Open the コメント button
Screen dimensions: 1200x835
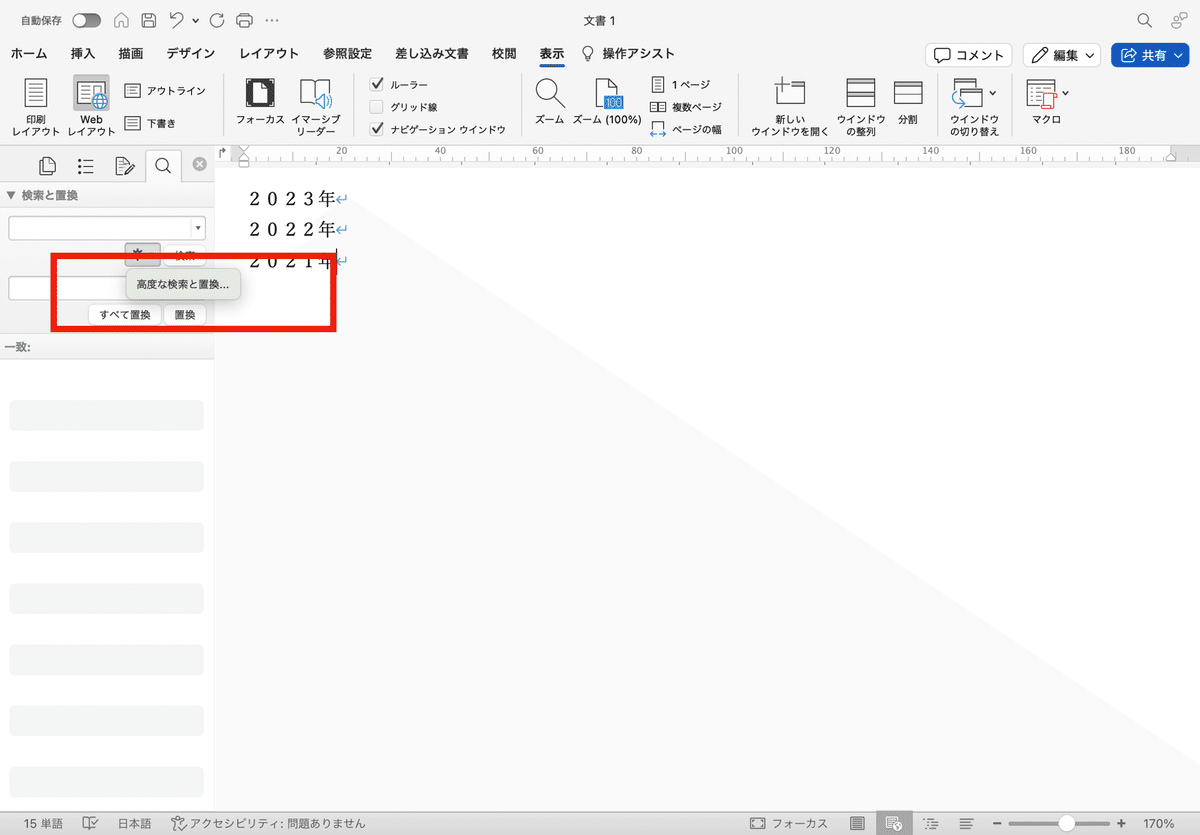pyautogui.click(x=969, y=55)
